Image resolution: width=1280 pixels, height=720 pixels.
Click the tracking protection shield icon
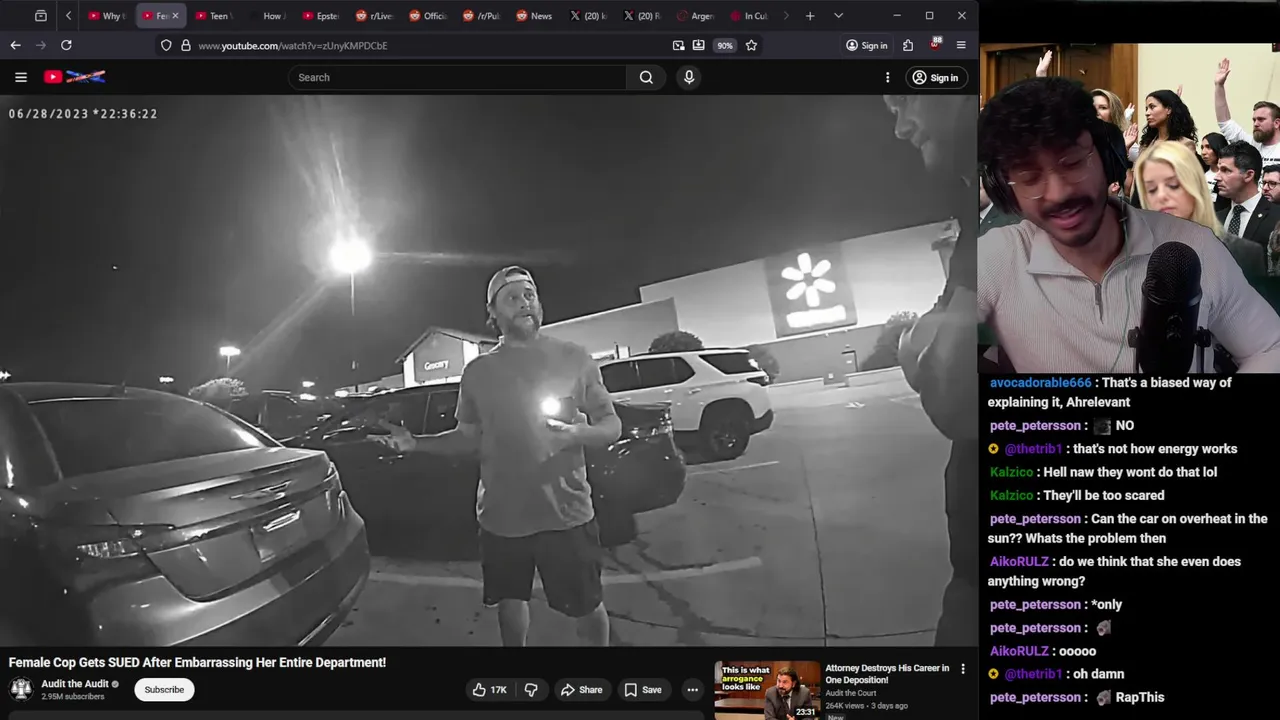[166, 45]
